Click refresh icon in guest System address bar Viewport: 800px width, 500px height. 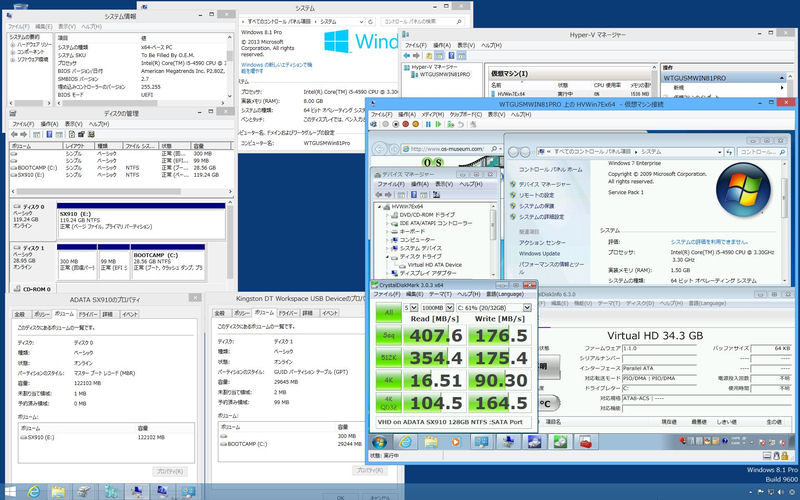(730, 152)
